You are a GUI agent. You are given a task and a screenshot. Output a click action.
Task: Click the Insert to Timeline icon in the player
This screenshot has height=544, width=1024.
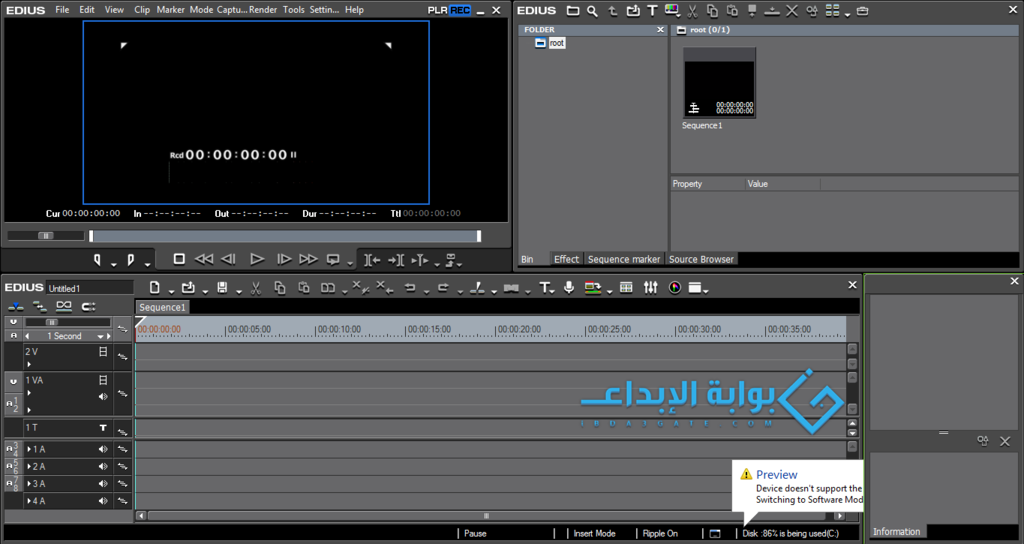(x=372, y=260)
